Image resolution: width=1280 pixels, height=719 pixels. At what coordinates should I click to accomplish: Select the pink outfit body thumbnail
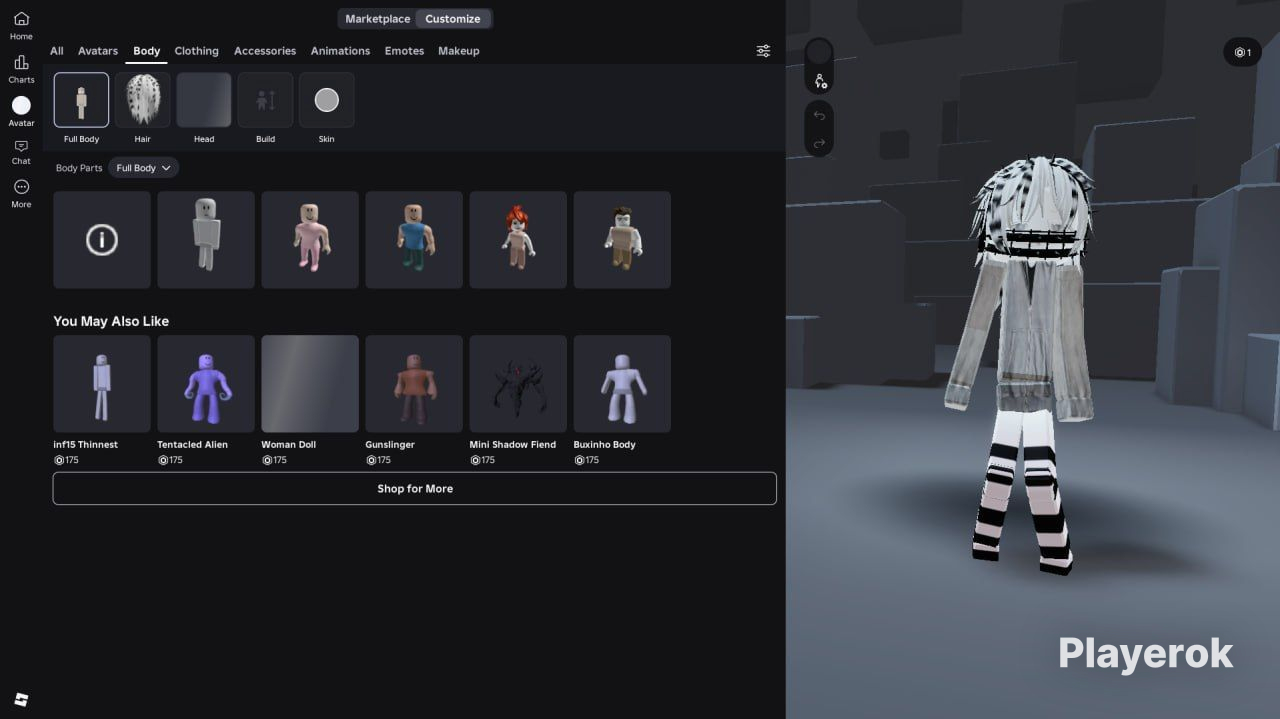pyautogui.click(x=310, y=240)
